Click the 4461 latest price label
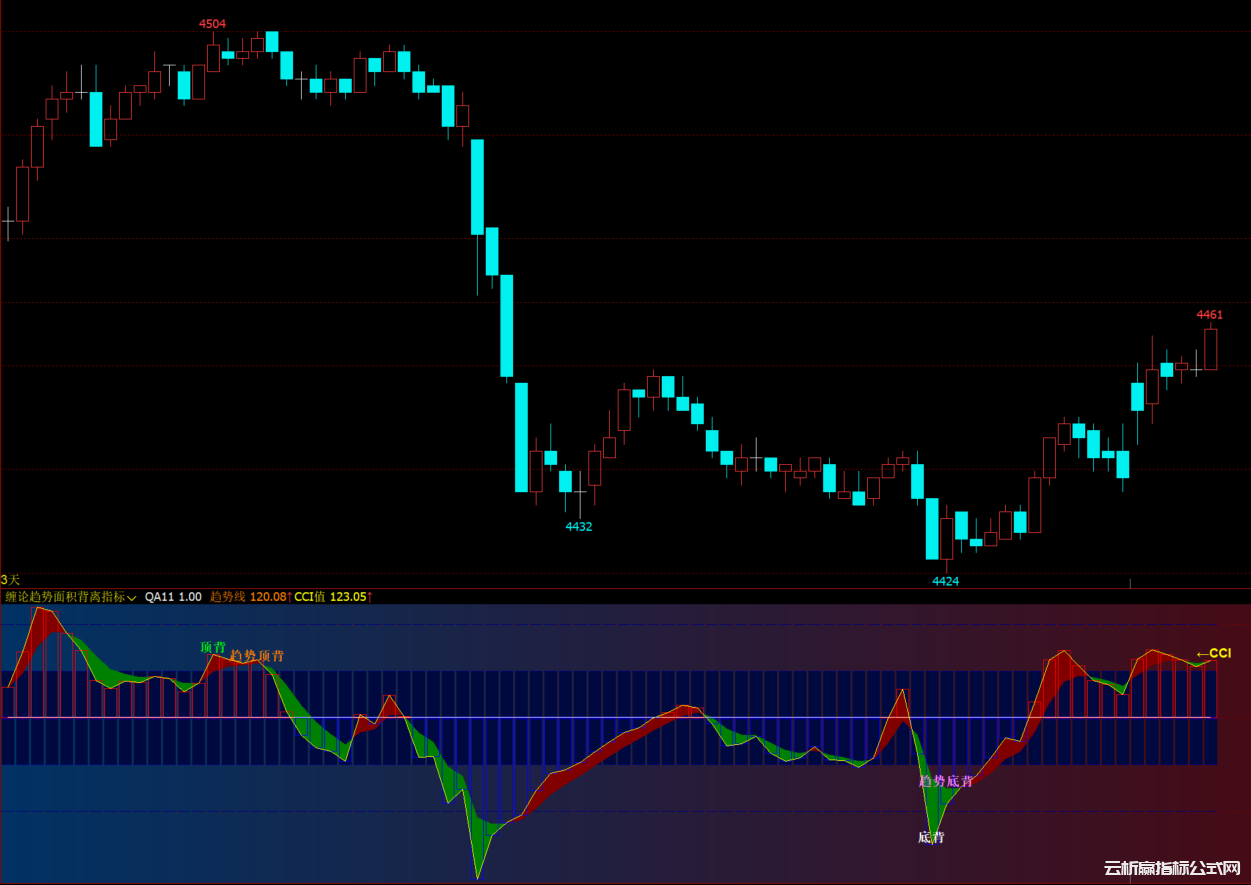The height and width of the screenshot is (885, 1251). [1210, 315]
